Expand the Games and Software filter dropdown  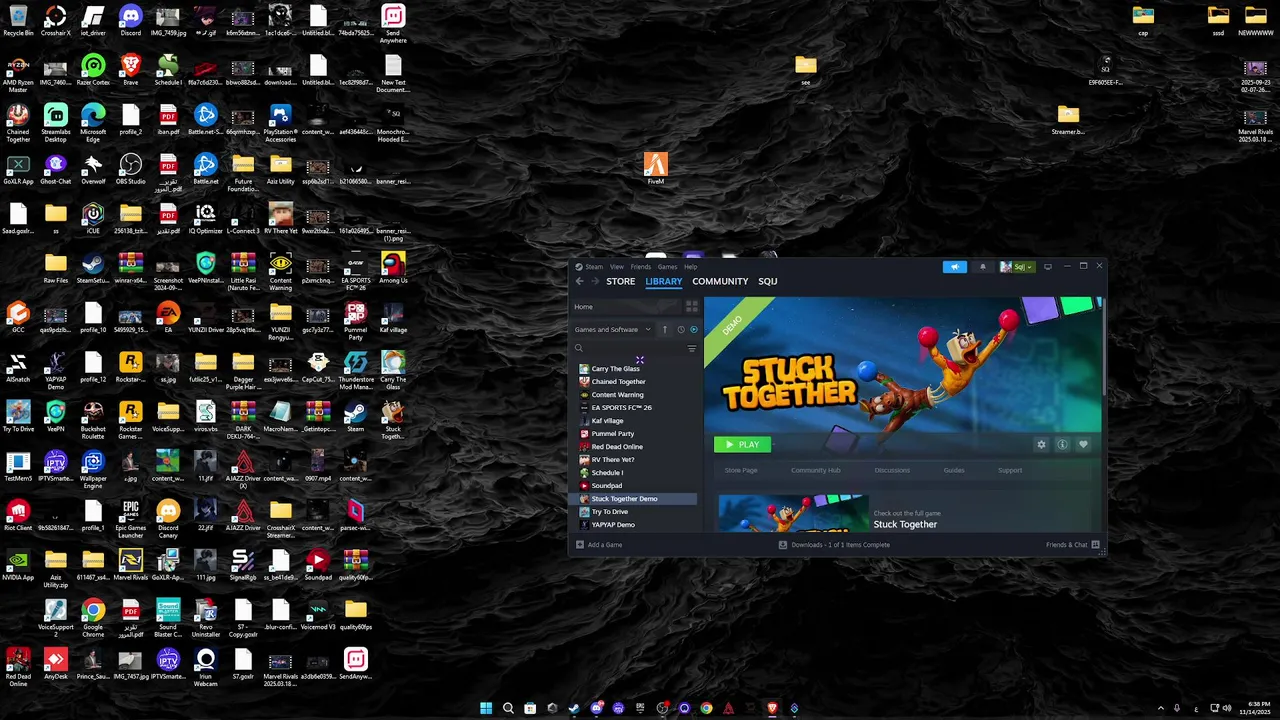pos(612,329)
